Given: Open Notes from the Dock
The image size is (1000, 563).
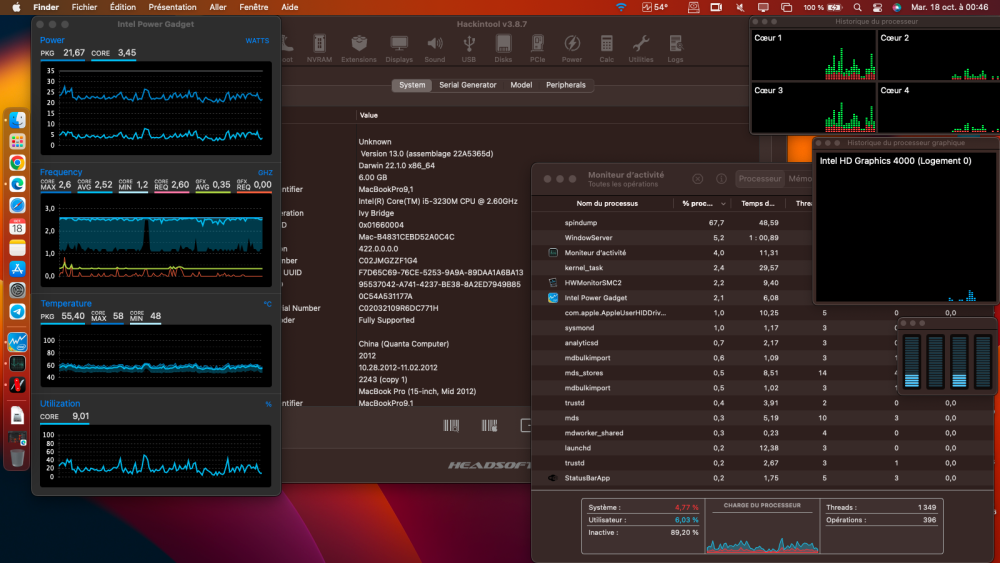Looking at the screenshot, I should click(x=17, y=248).
